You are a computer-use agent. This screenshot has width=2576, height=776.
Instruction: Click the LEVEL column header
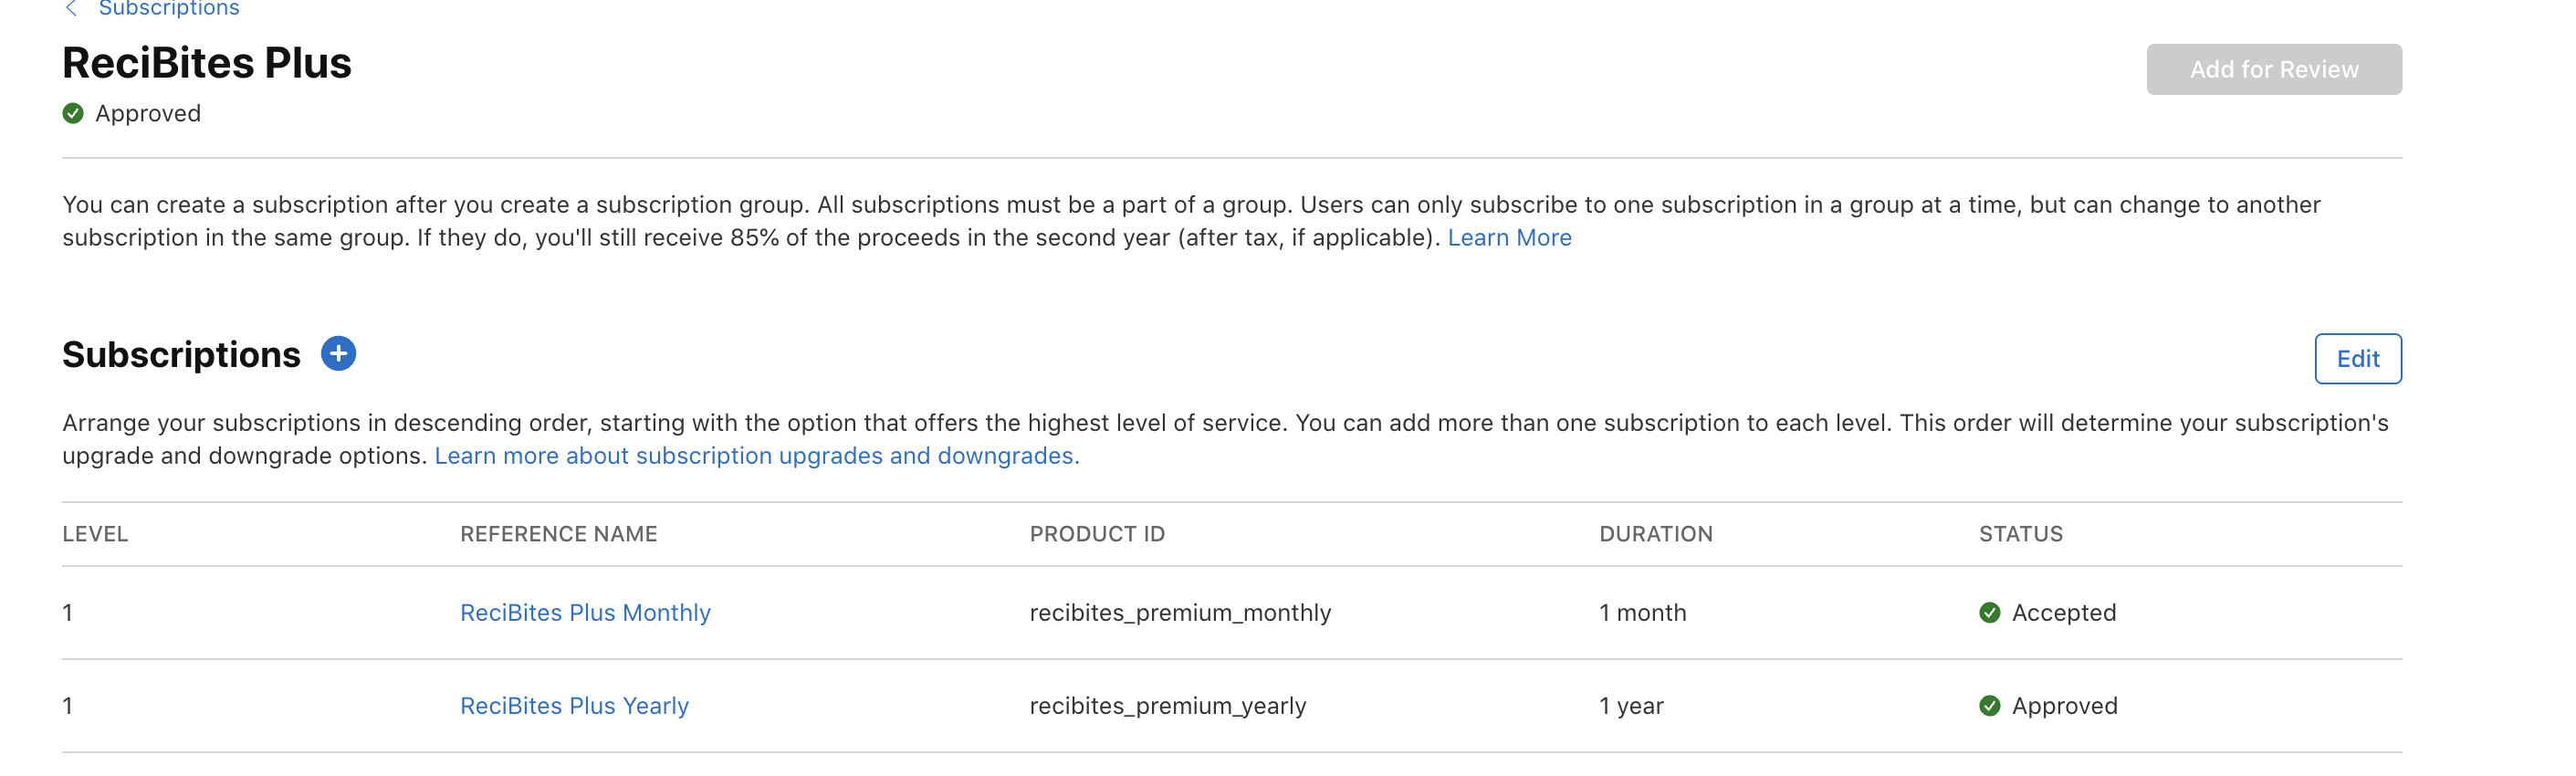(95, 535)
